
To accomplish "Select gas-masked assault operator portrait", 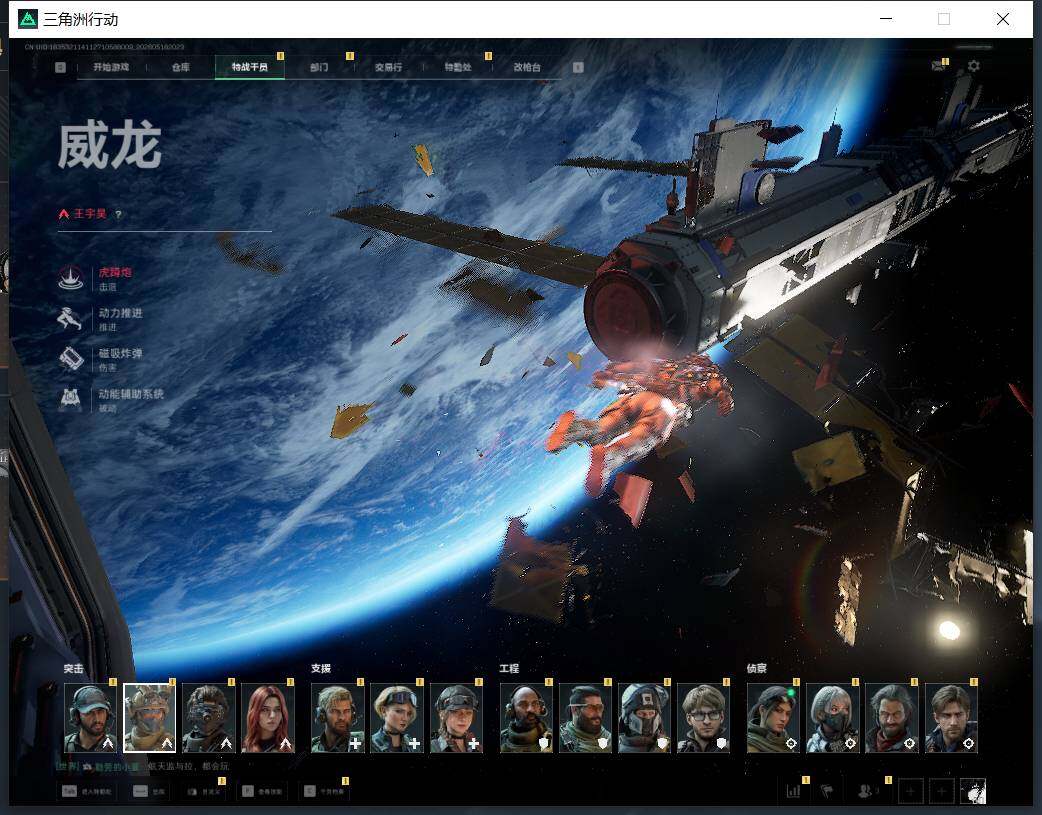I will (209, 718).
